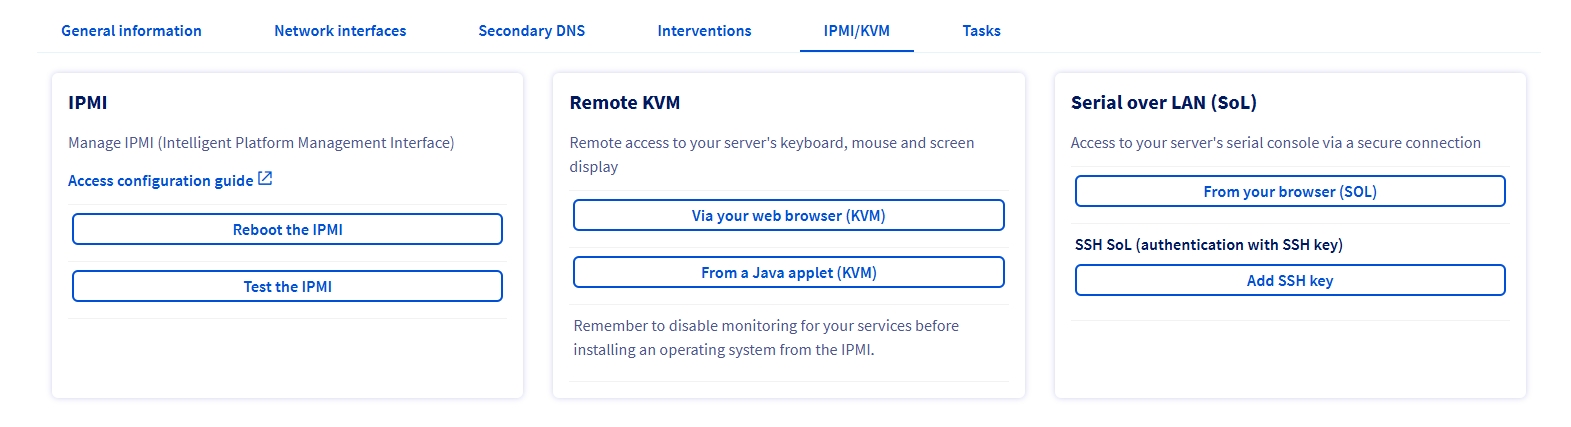
Task: Click the Manage IPMI description text
Action: (x=261, y=143)
